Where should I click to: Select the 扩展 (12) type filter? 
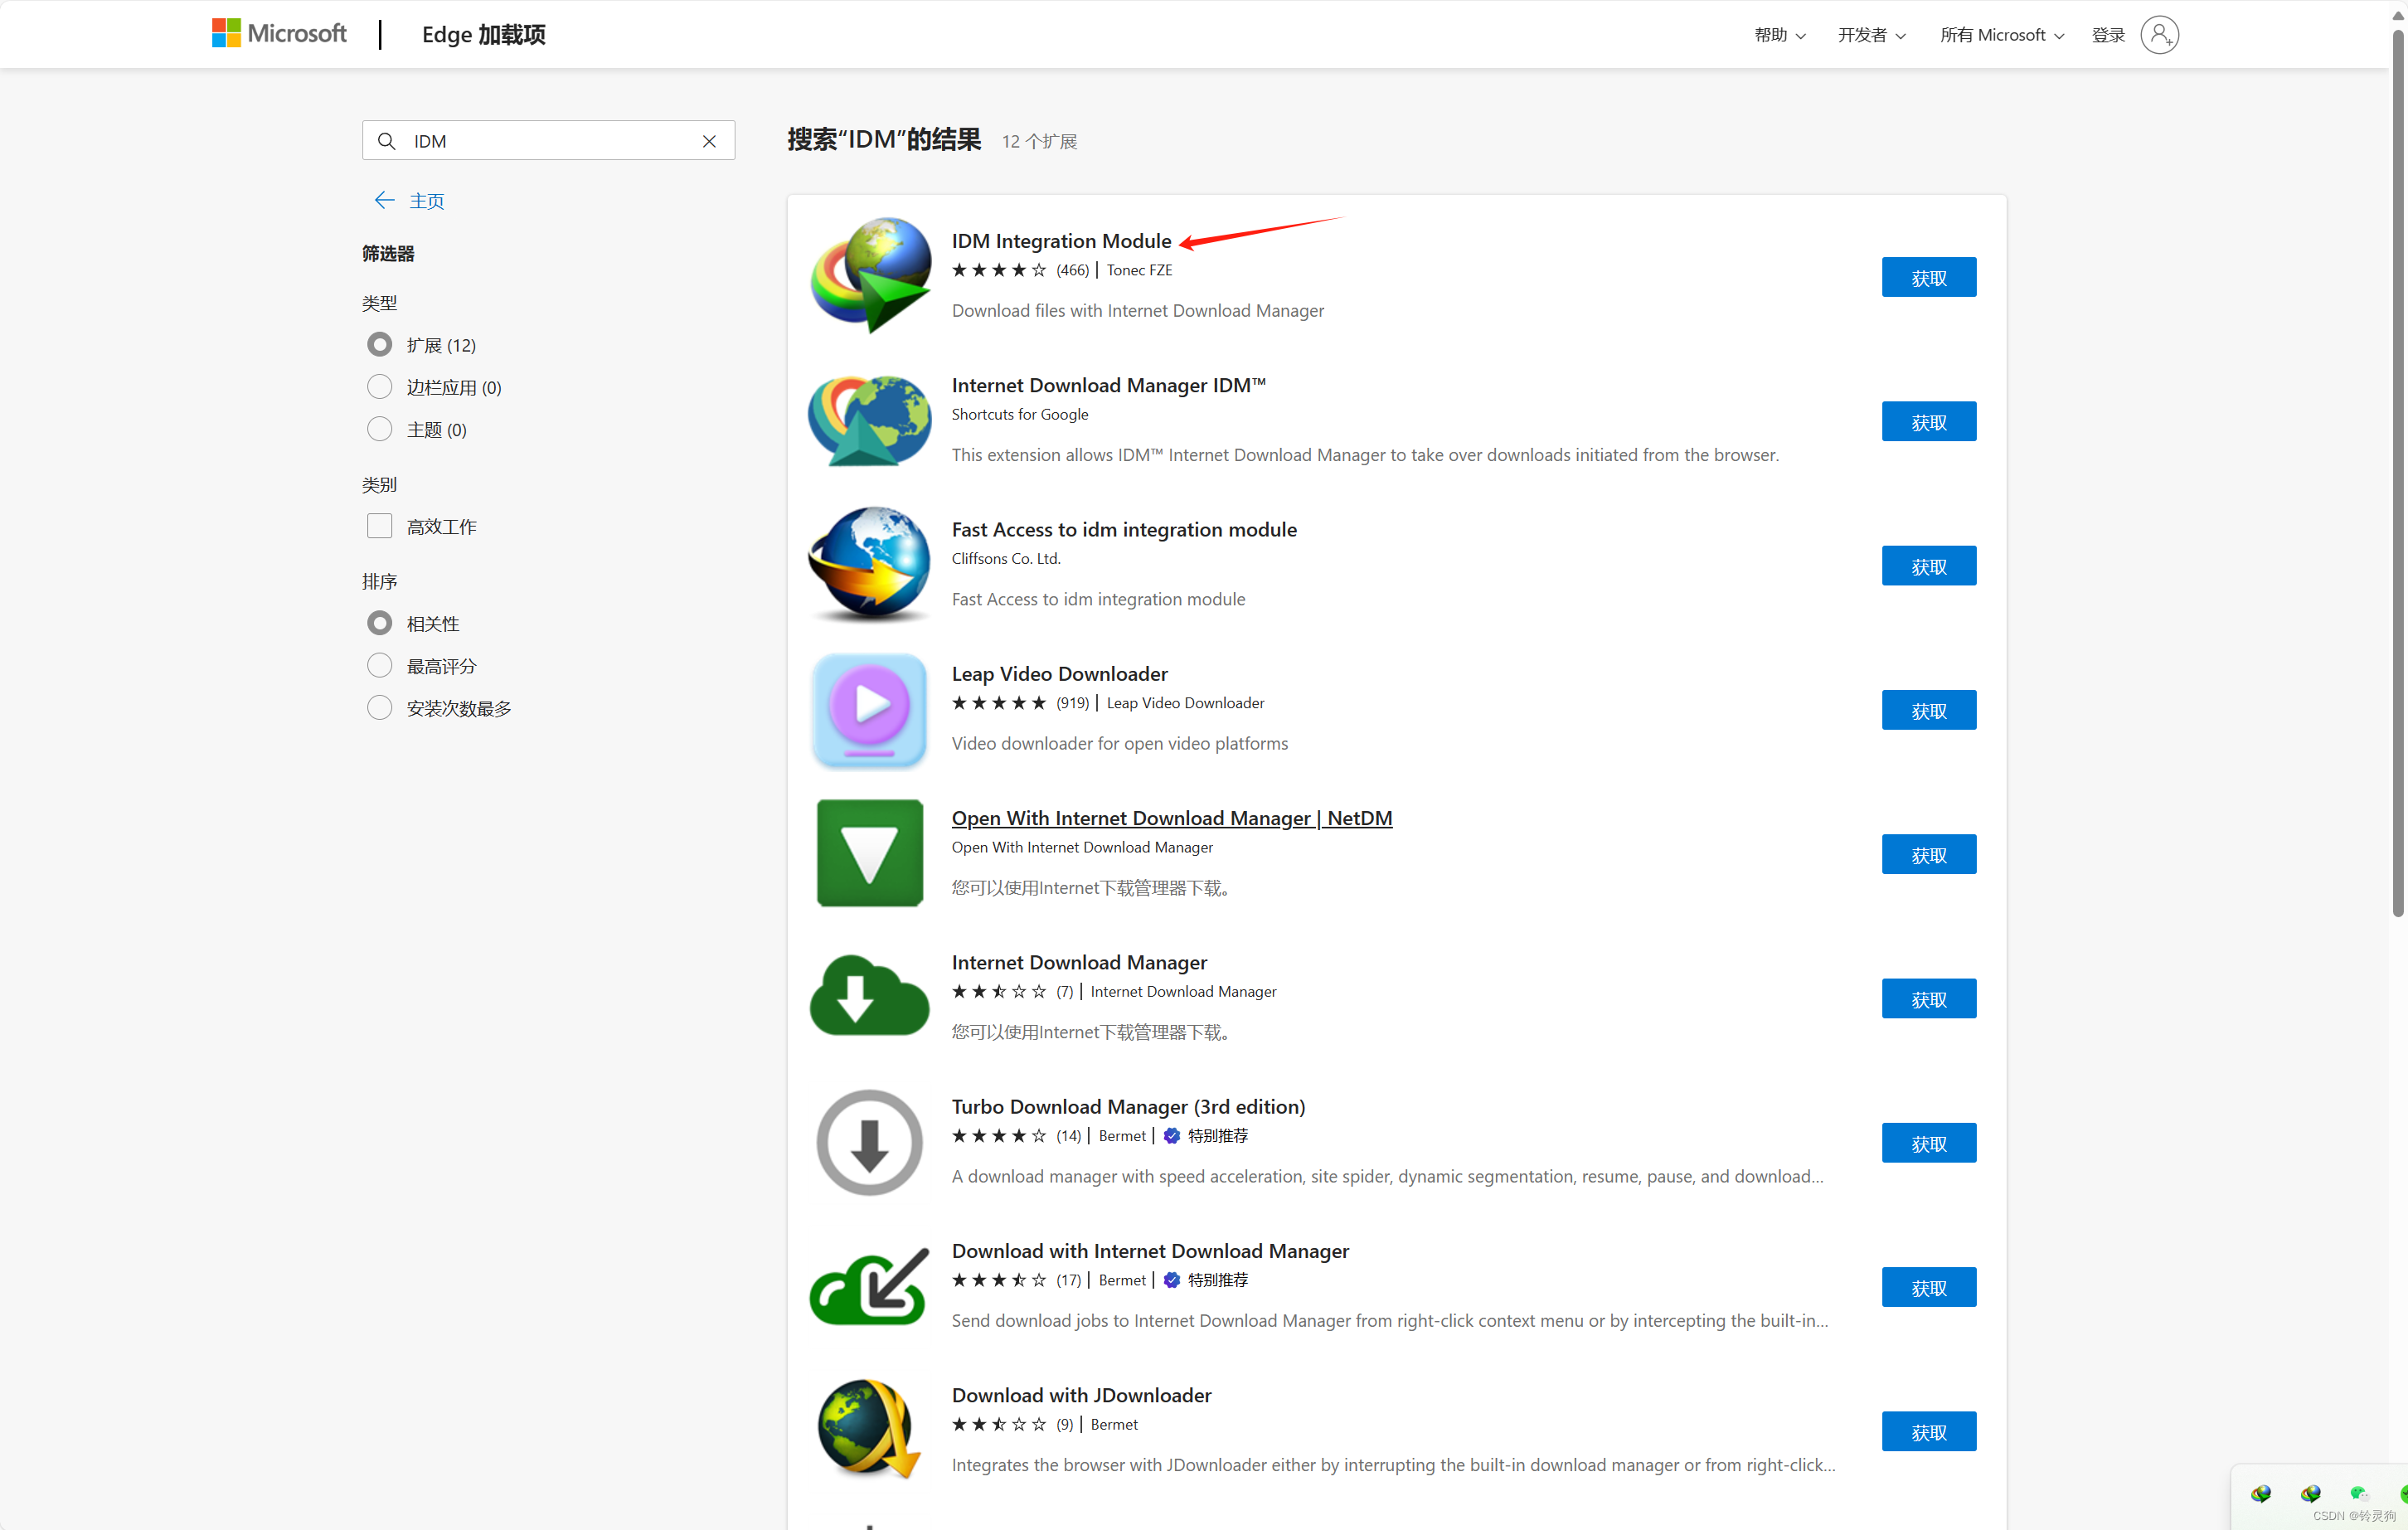[380, 345]
